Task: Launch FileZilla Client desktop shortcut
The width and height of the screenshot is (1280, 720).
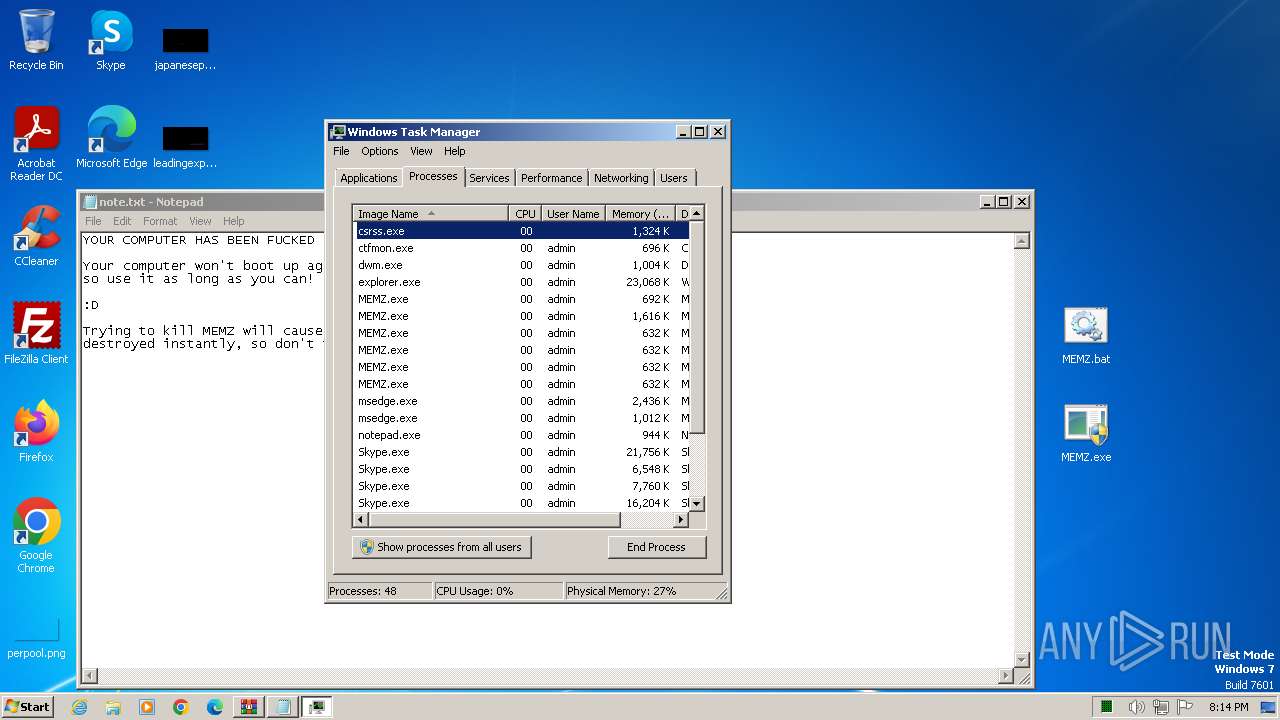Action: 36,334
